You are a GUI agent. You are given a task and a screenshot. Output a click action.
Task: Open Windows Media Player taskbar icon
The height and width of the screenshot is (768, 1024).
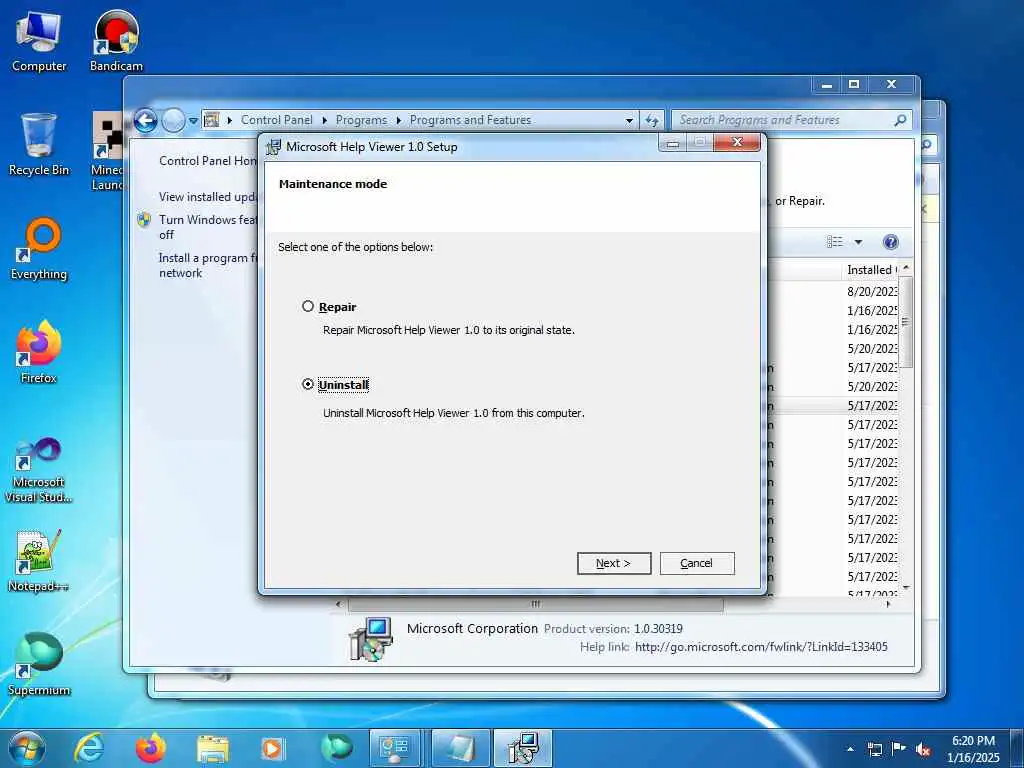pyautogui.click(x=273, y=748)
